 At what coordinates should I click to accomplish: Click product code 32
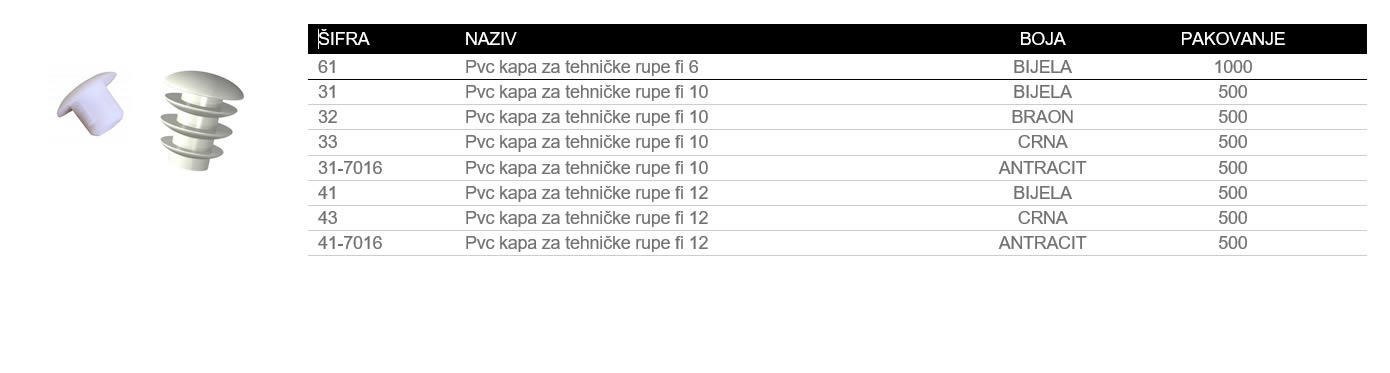pyautogui.click(x=328, y=117)
